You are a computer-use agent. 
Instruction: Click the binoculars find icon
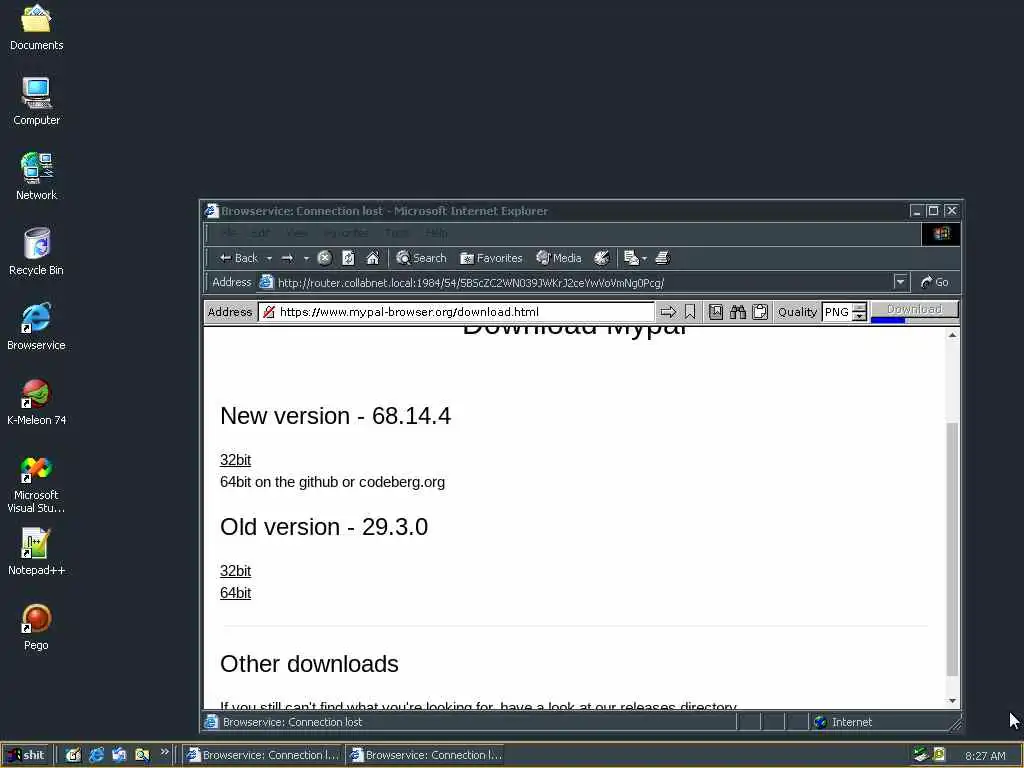[x=738, y=312]
